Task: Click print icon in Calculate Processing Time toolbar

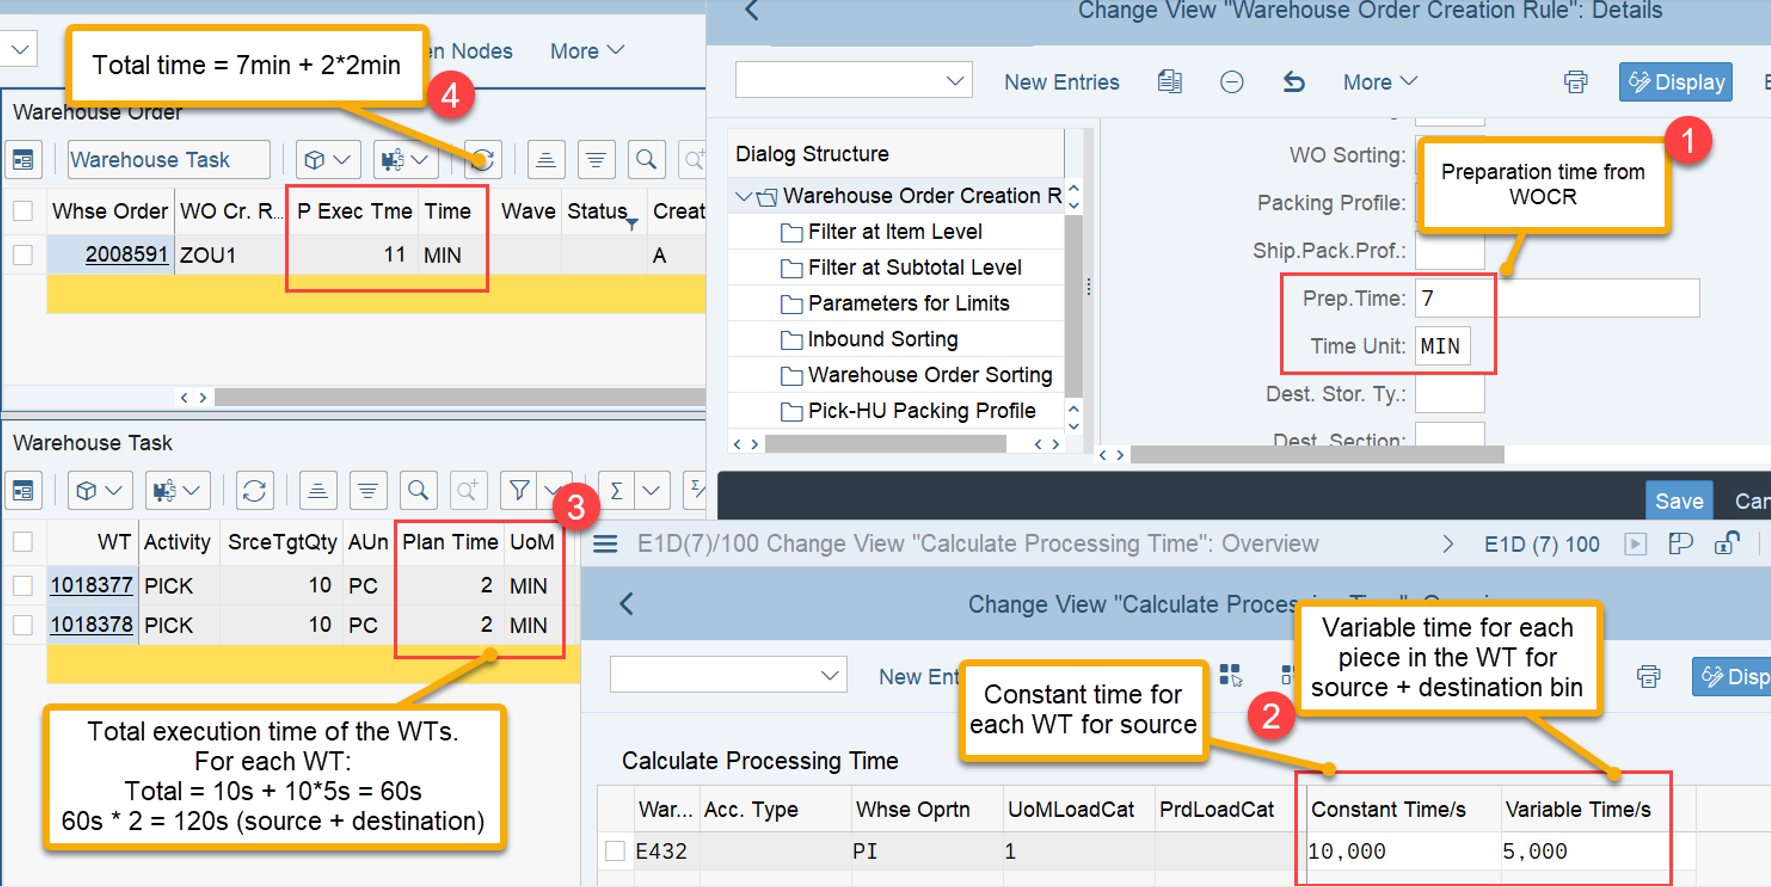Action: coord(1649,677)
